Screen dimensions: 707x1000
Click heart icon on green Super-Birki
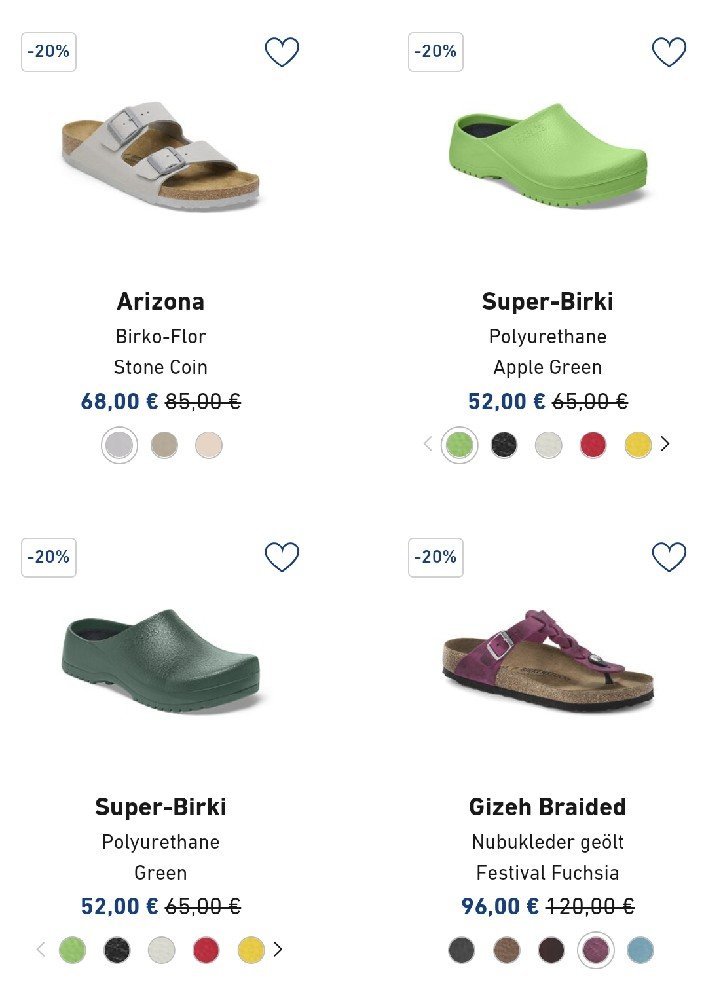pyautogui.click(x=282, y=557)
